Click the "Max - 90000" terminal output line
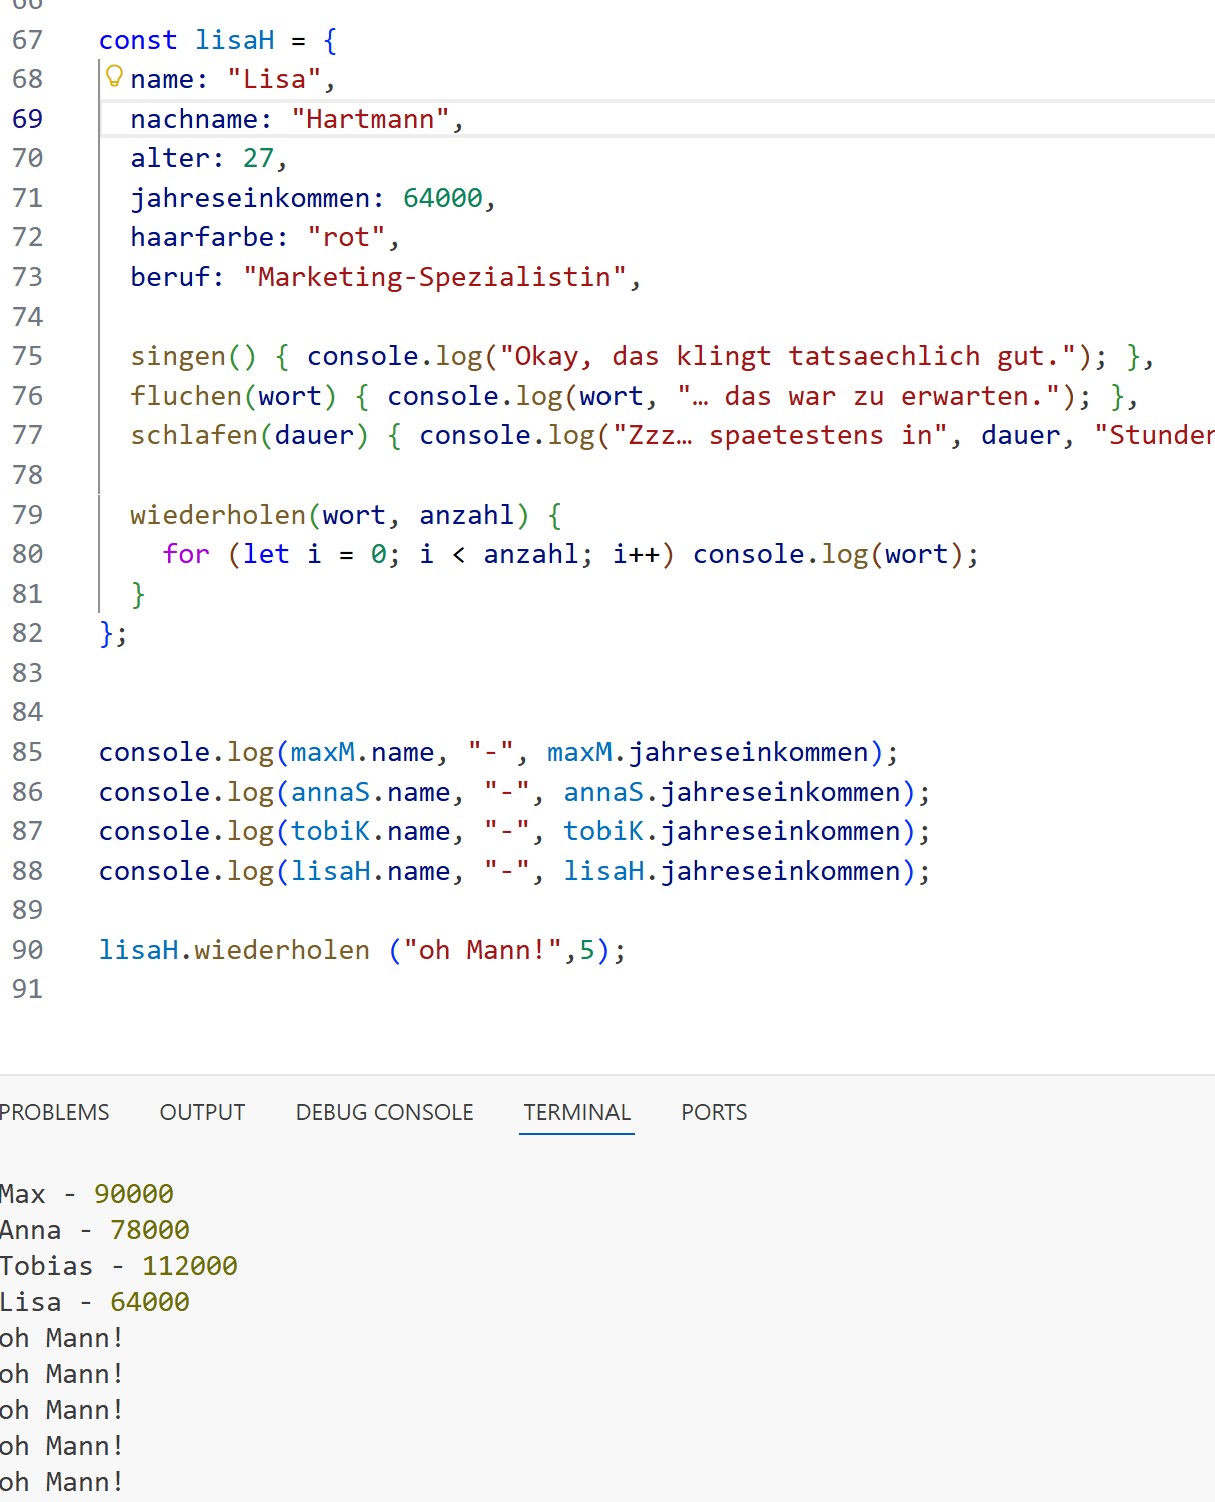Viewport: 1215px width, 1502px height. [x=86, y=1194]
